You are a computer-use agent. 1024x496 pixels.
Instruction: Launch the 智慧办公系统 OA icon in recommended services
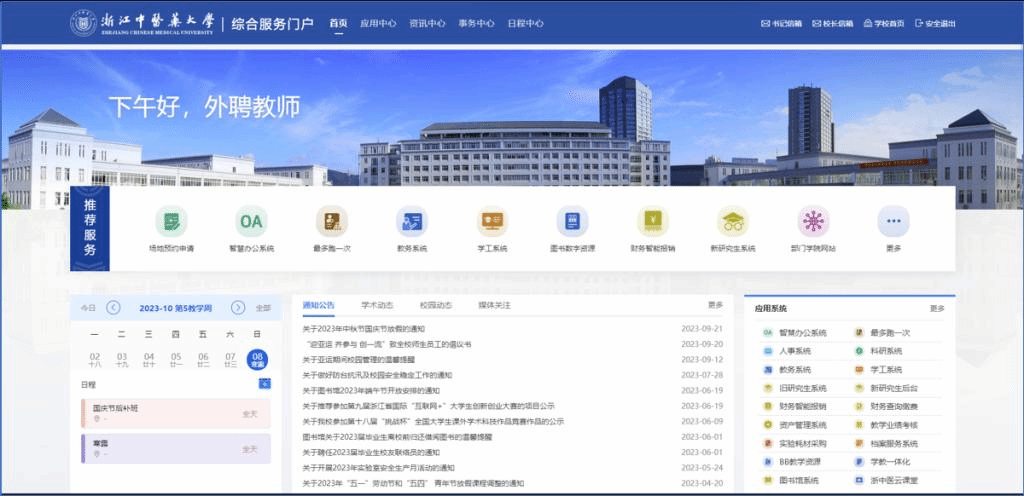tap(251, 221)
